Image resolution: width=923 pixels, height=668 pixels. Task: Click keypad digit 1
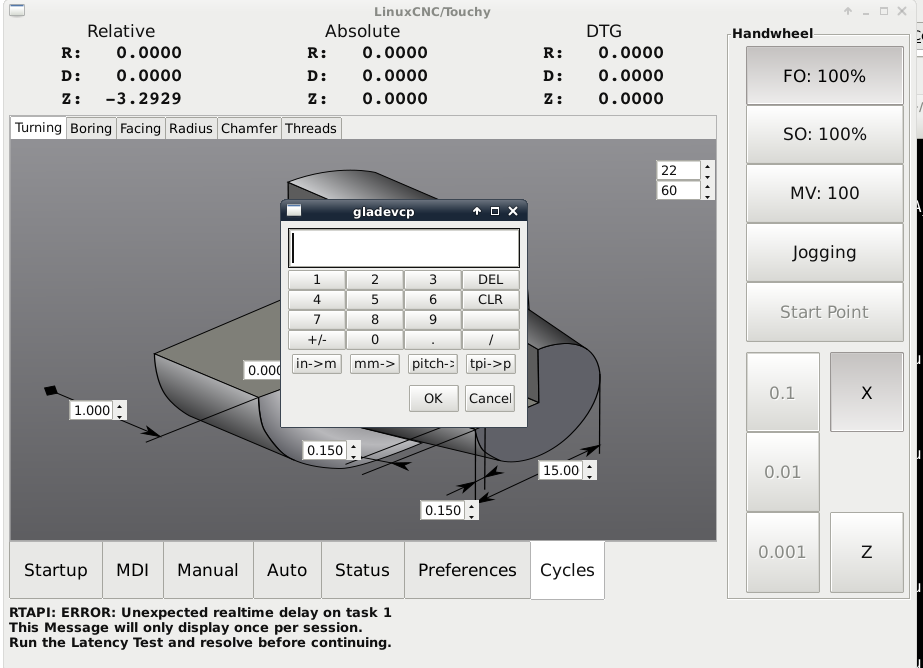pos(317,280)
